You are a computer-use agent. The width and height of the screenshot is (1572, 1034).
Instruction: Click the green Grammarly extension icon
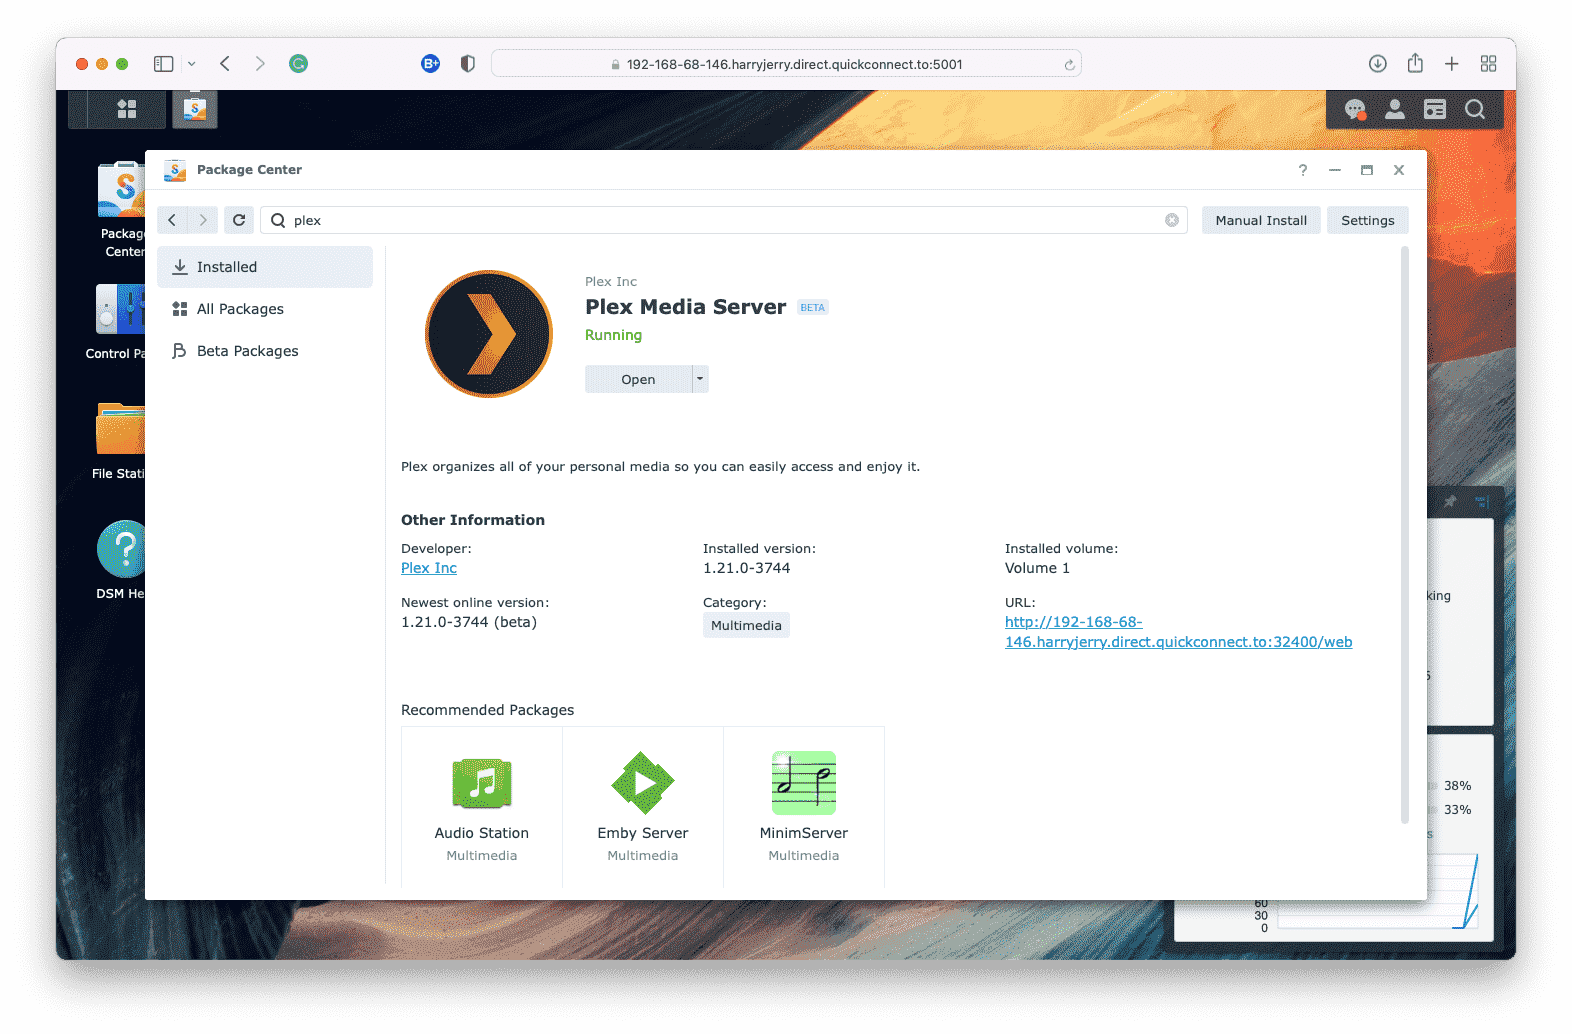click(x=298, y=64)
